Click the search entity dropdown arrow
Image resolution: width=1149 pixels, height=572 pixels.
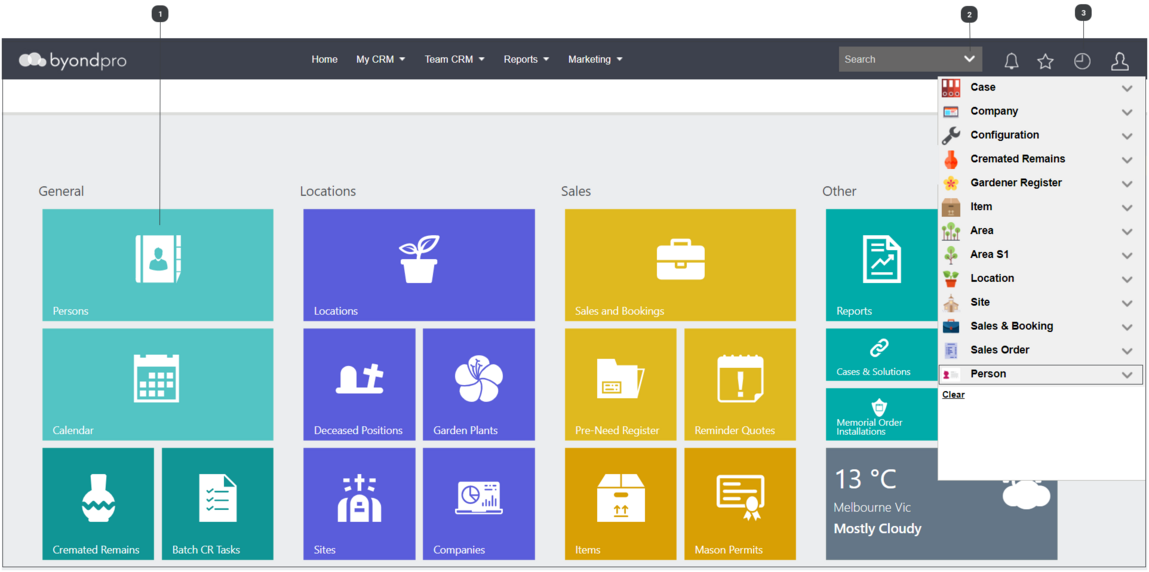969,59
